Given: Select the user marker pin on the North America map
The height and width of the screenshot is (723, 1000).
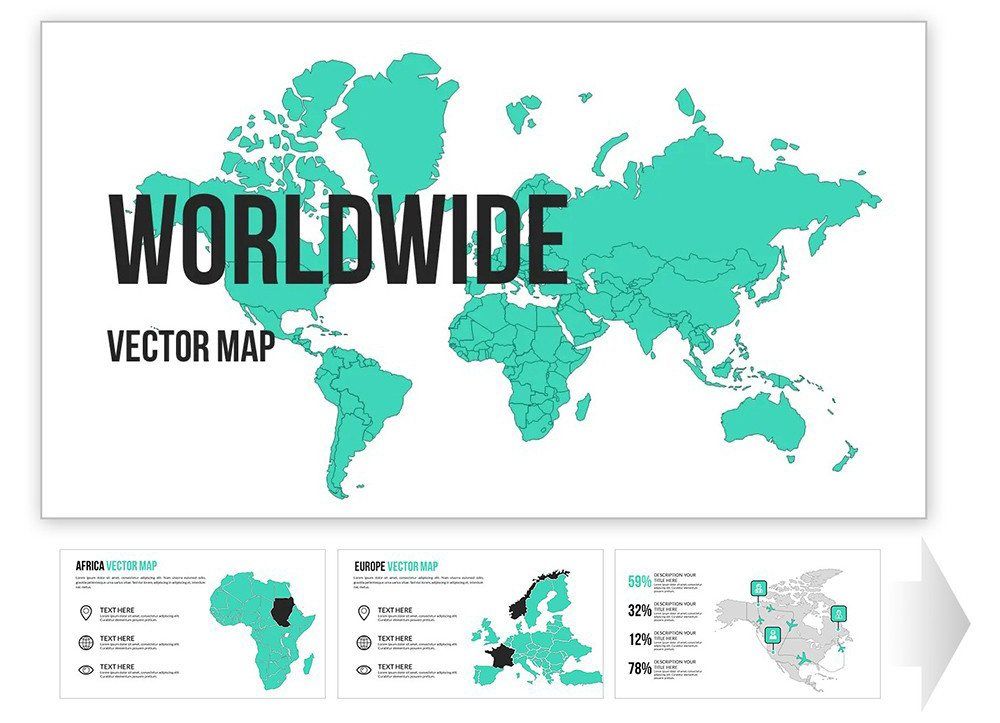Looking at the screenshot, I should click(x=773, y=635).
